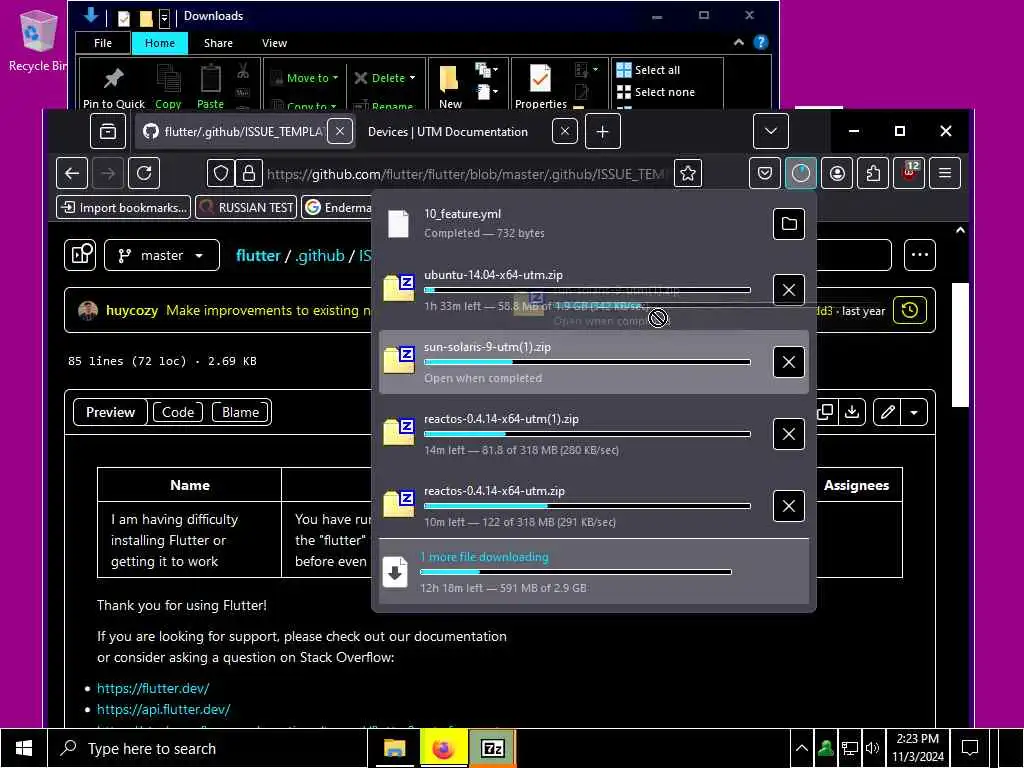The width and height of the screenshot is (1024, 768).
Task: Close the flutter/.github/ISSUE_TEMPLATE tab
Action: pyautogui.click(x=340, y=131)
